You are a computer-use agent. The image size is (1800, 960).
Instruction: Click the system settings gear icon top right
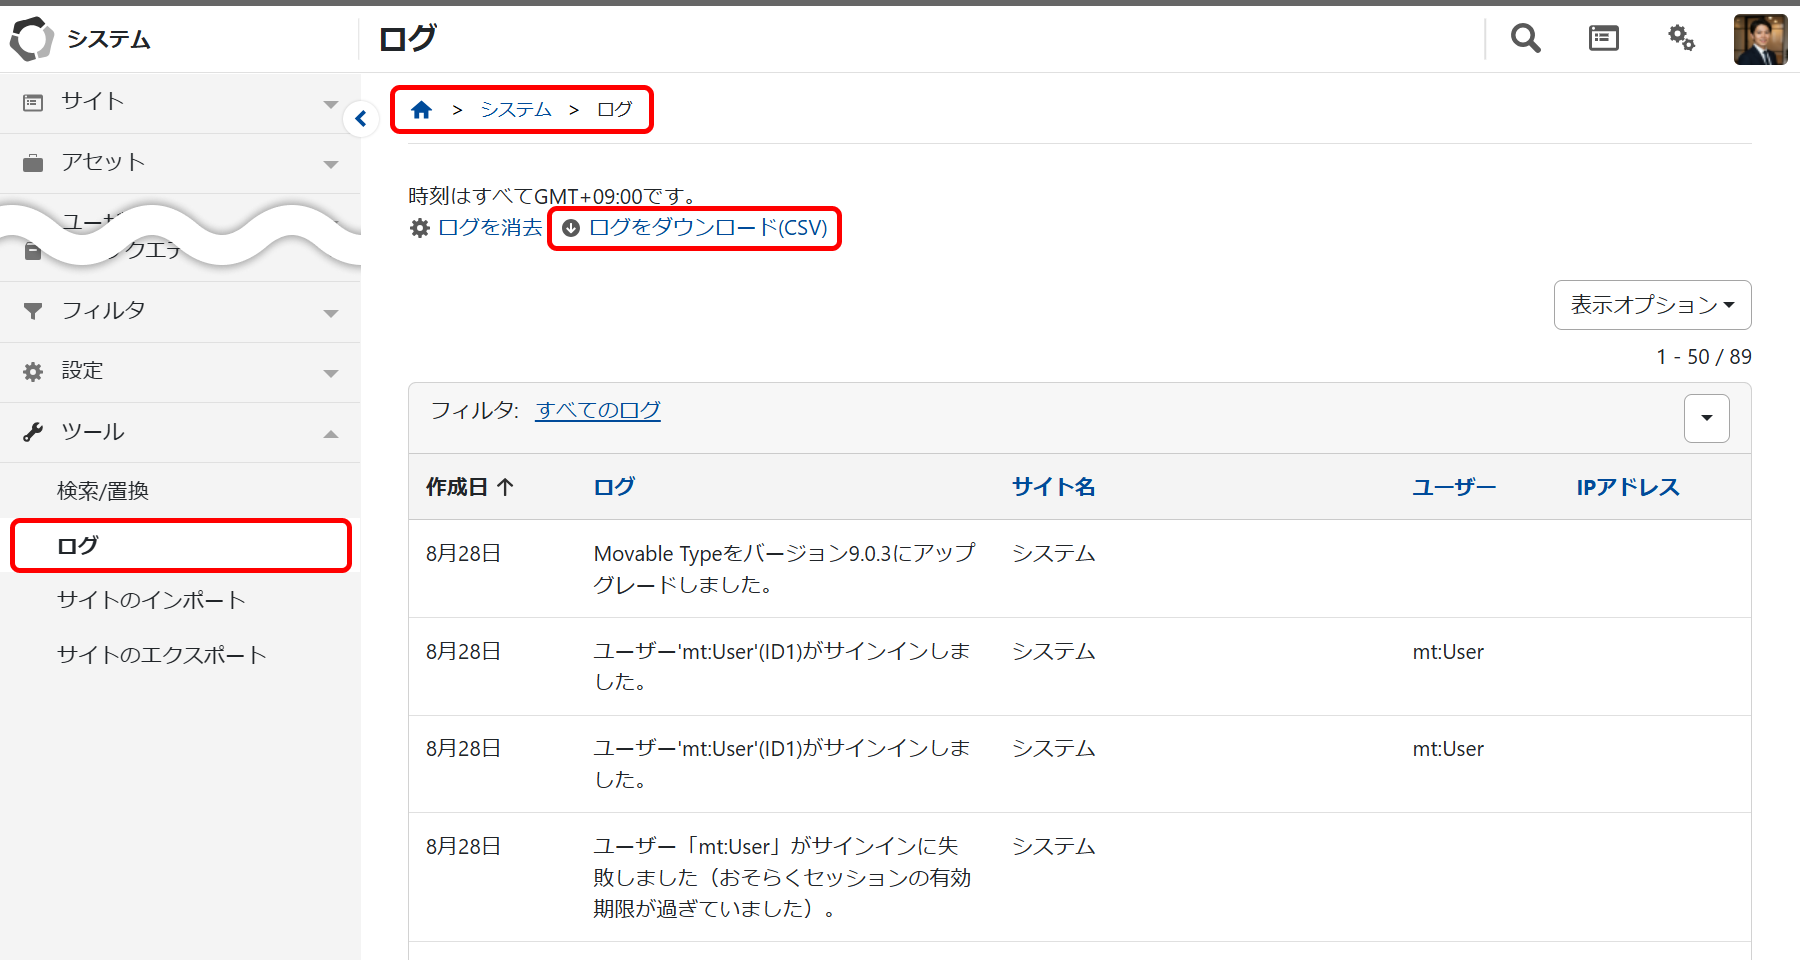(x=1681, y=38)
